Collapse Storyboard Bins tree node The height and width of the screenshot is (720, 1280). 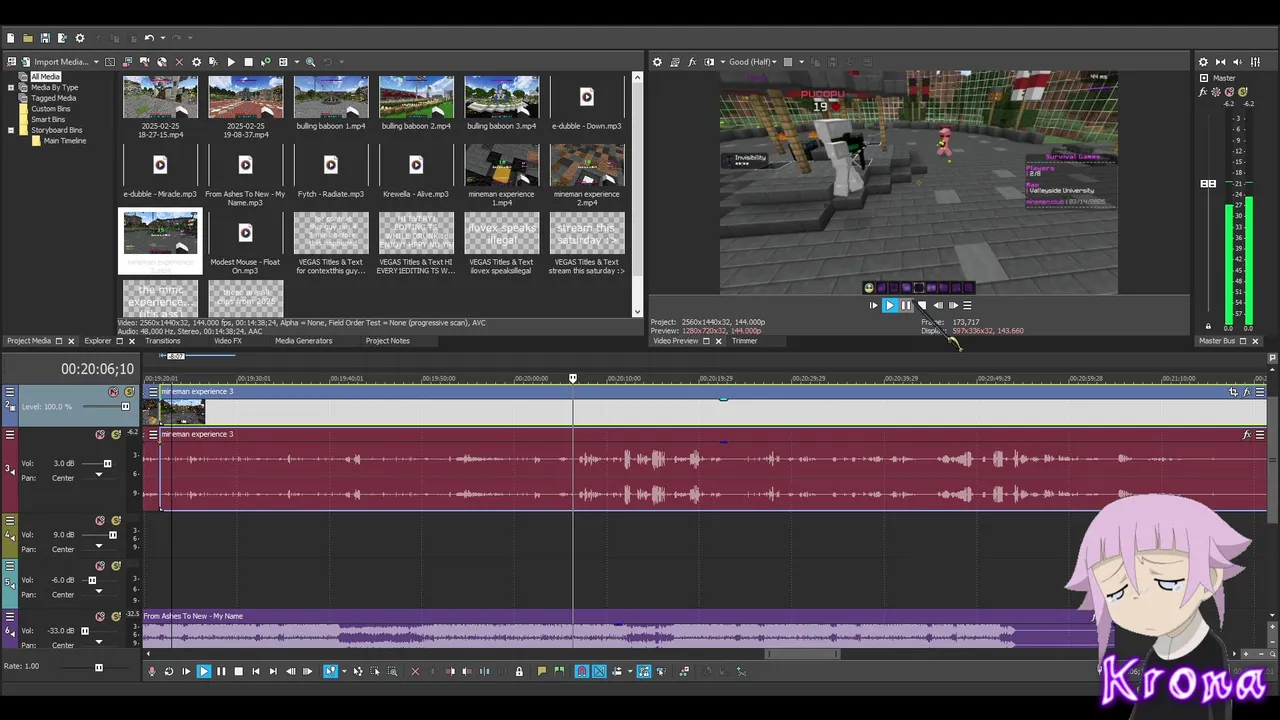tap(11, 130)
